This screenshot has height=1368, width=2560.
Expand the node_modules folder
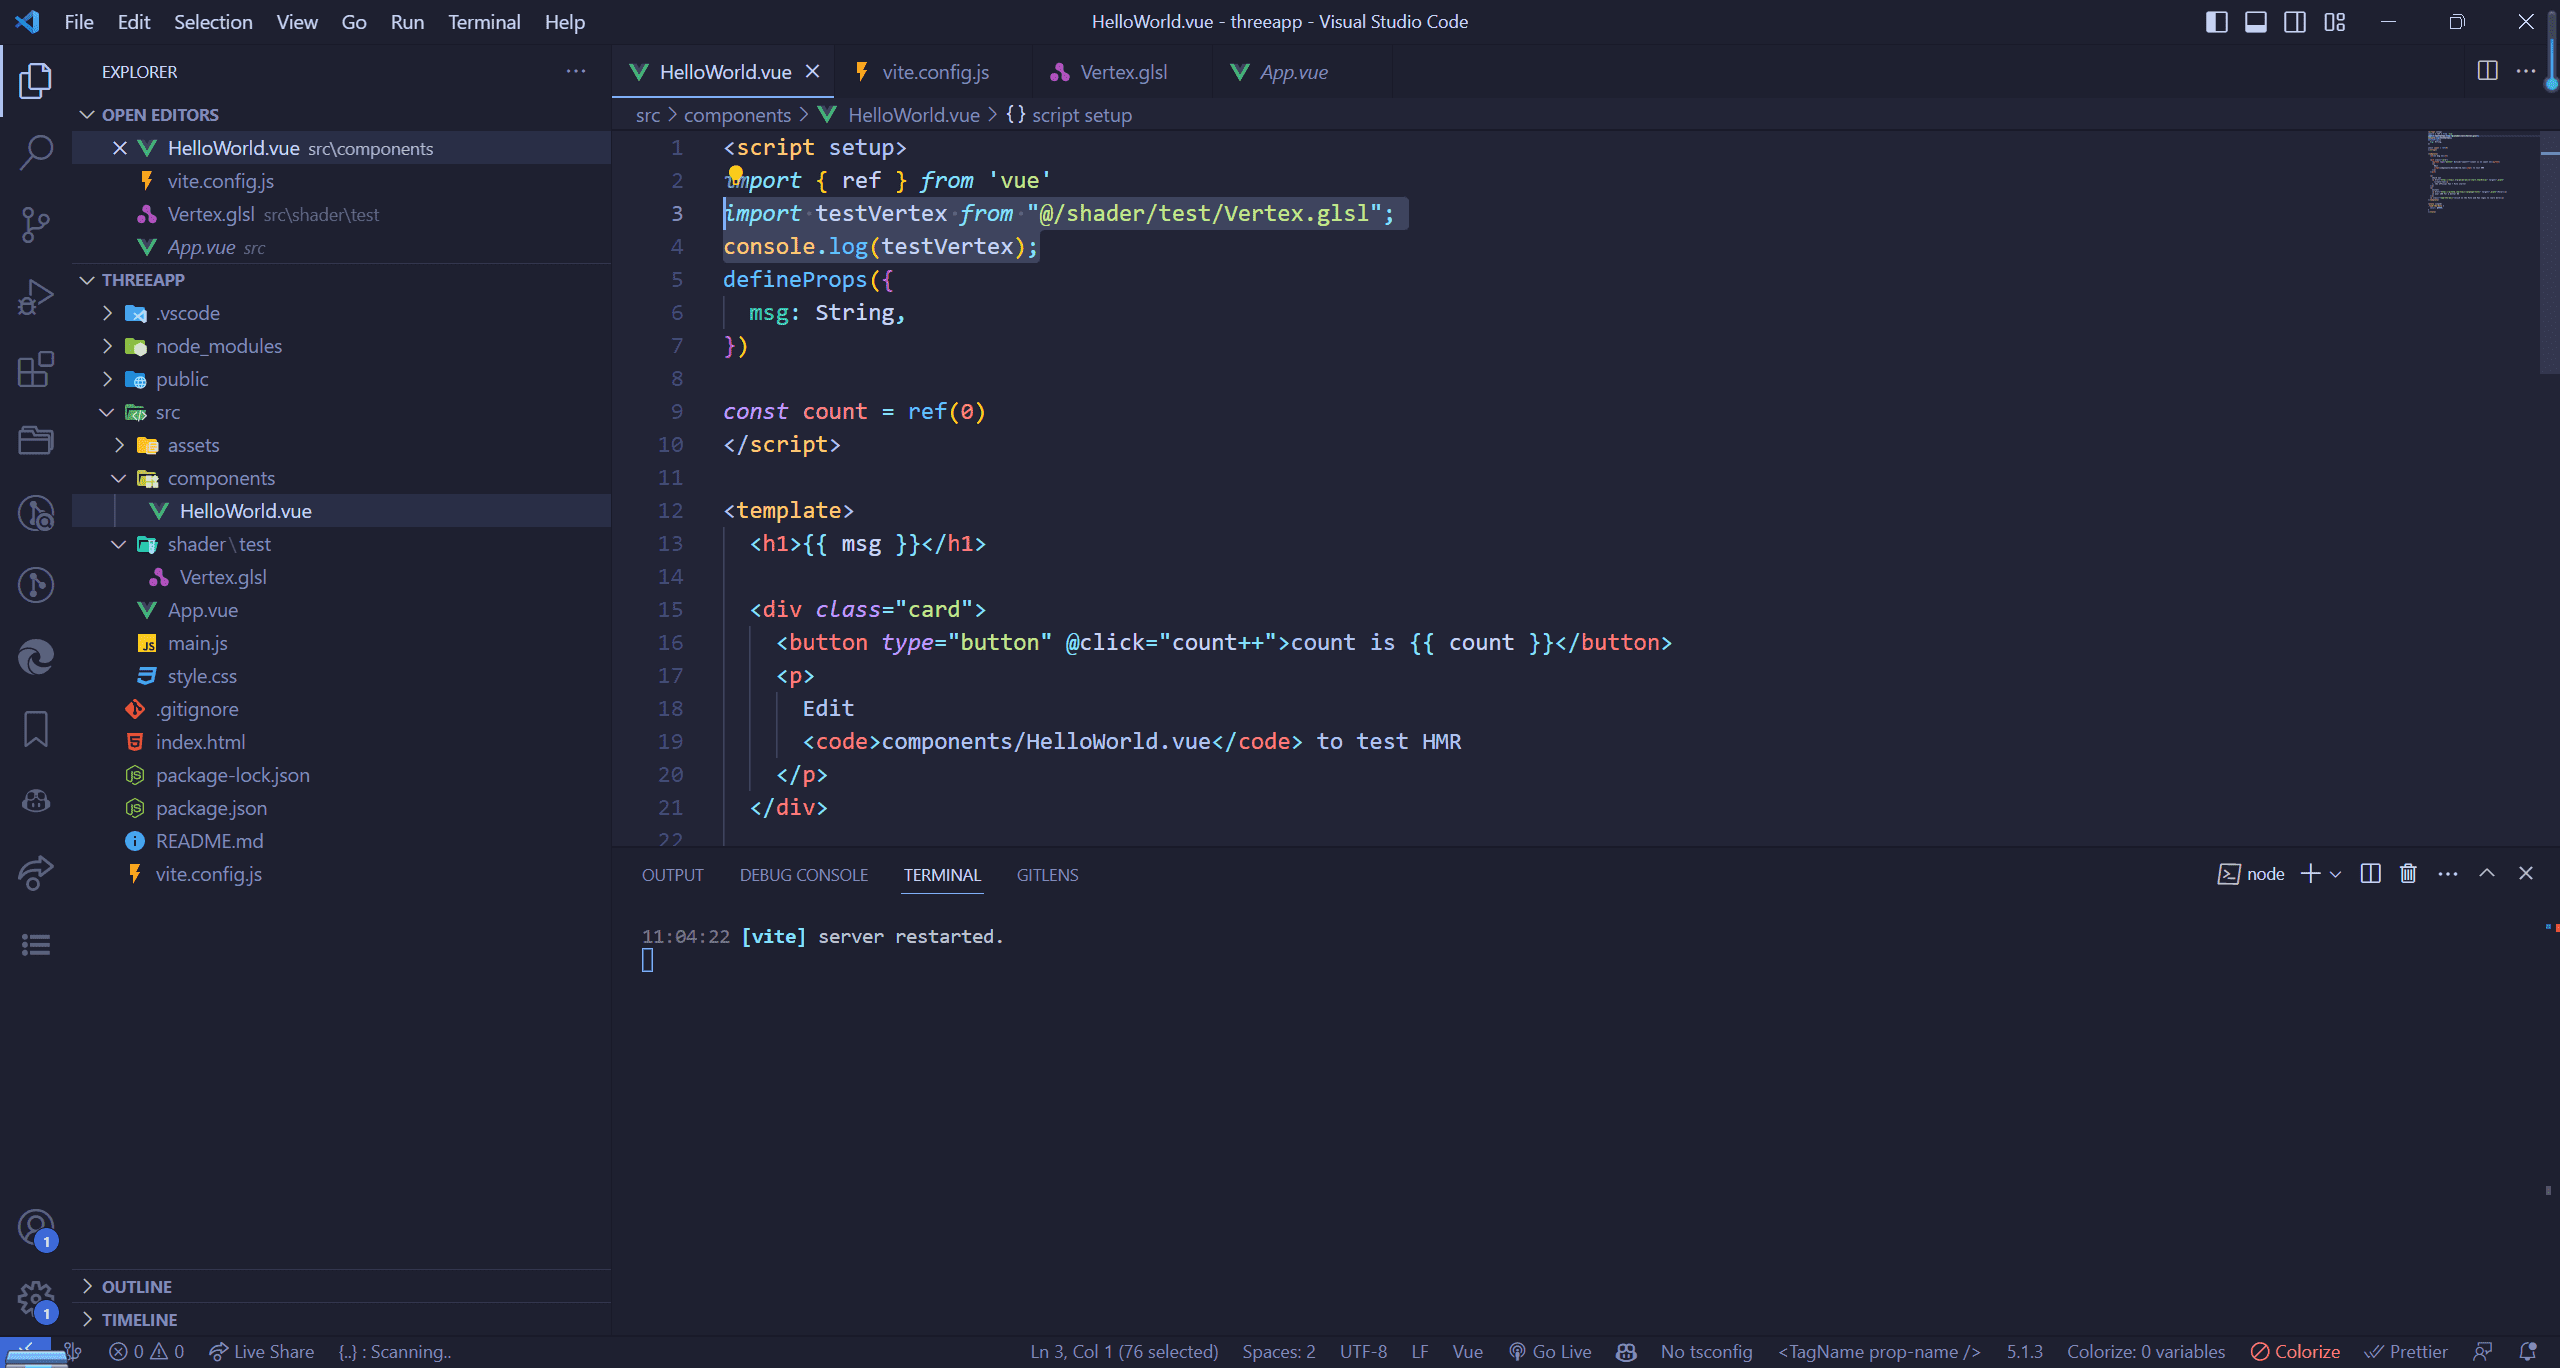108,346
